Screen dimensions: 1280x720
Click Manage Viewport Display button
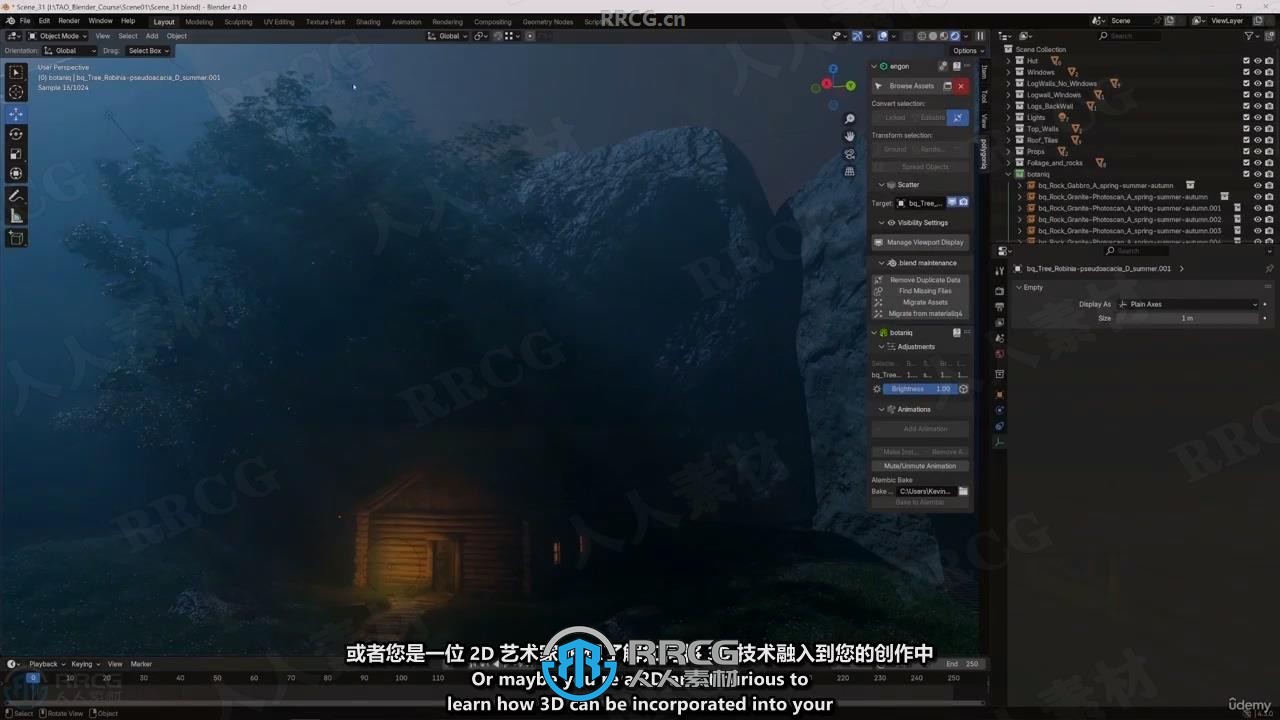click(x=920, y=242)
